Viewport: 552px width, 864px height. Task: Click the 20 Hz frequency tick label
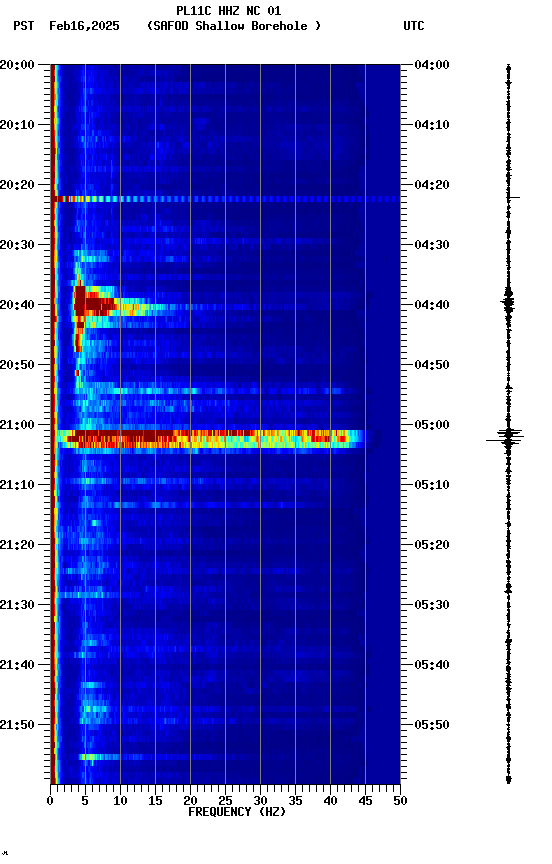click(190, 801)
